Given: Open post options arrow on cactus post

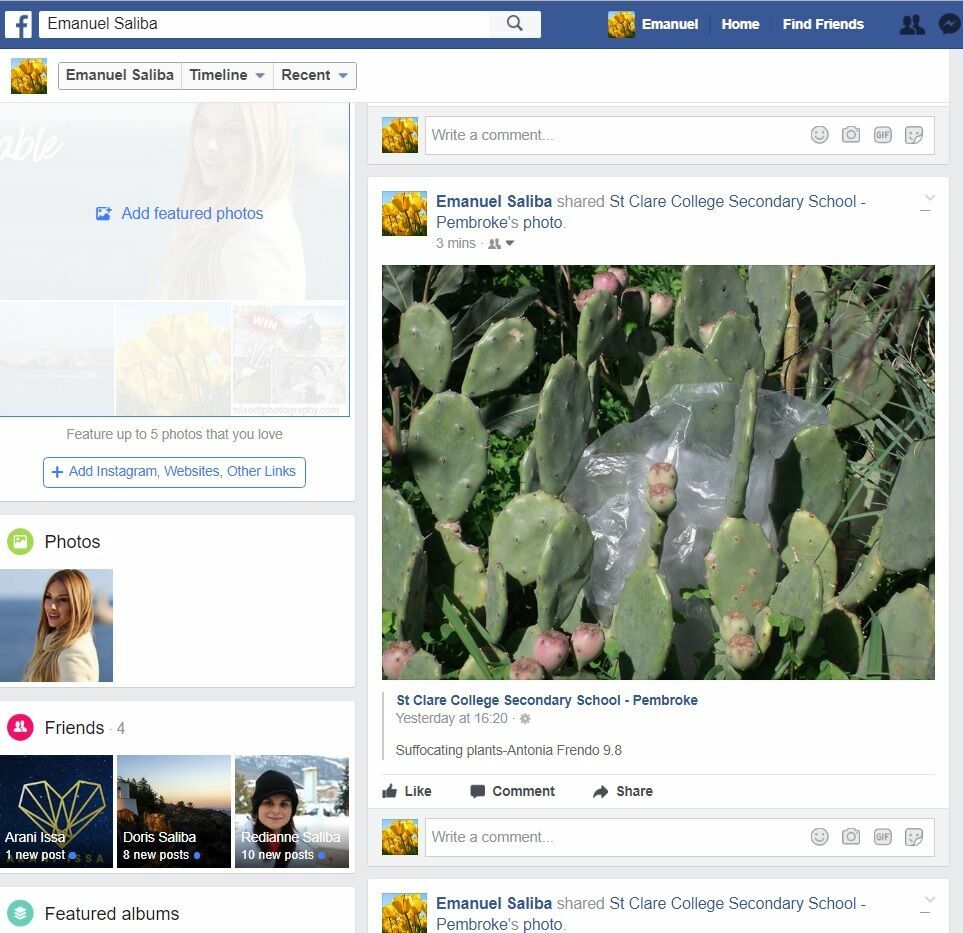Looking at the screenshot, I should point(927,200).
